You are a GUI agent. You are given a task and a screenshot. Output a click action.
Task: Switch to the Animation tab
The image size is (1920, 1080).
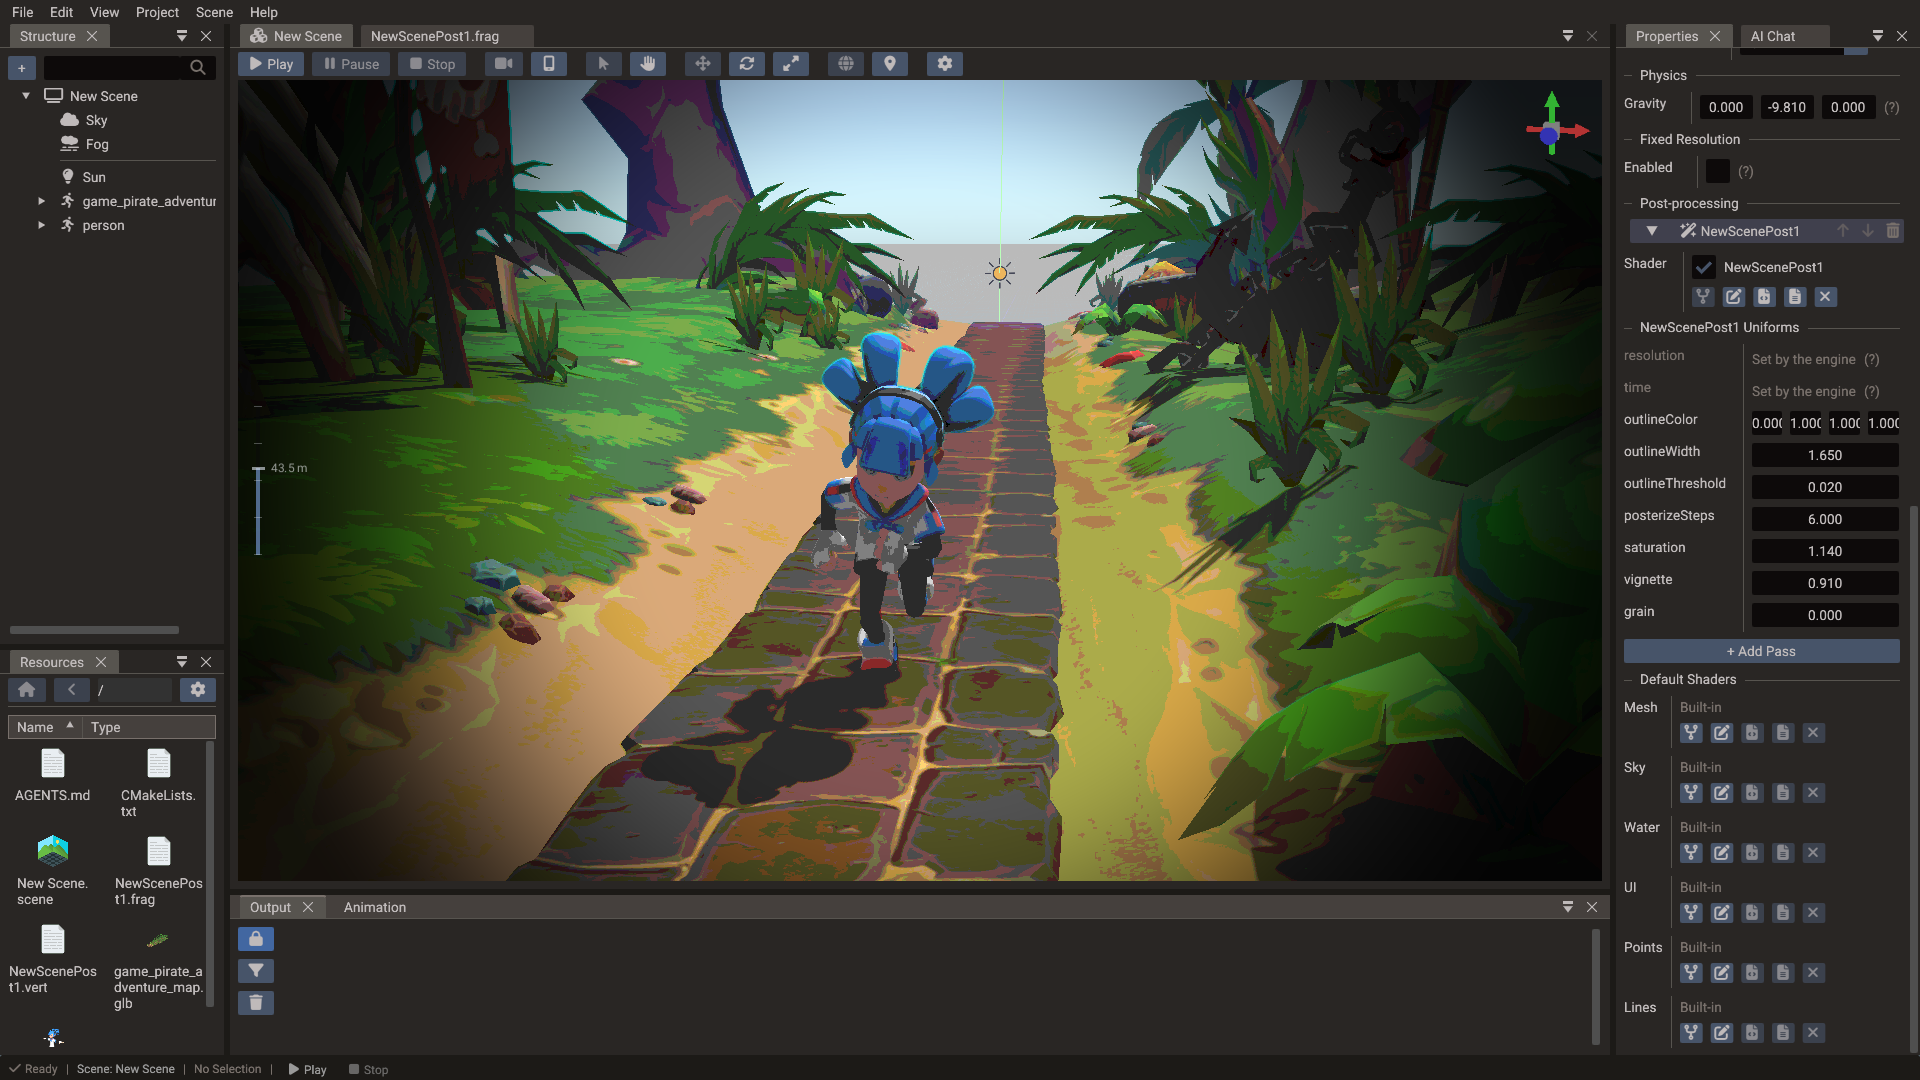coord(375,907)
